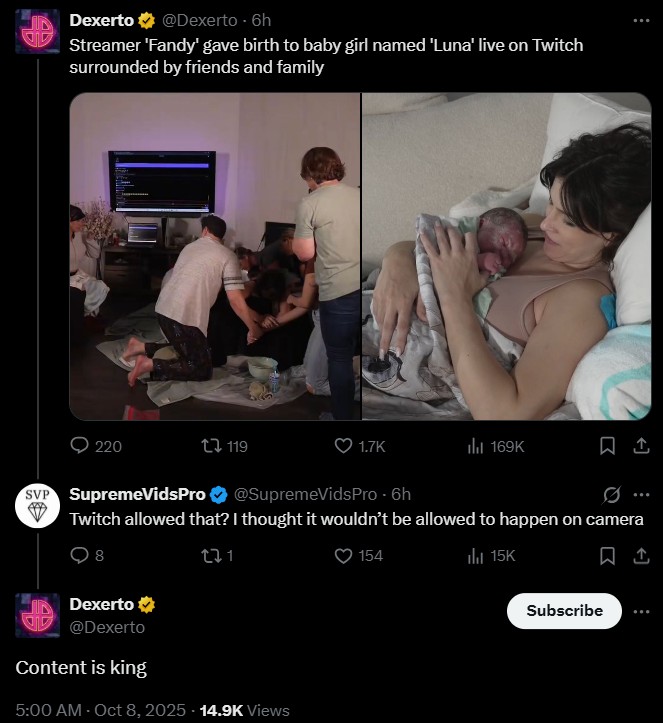Open more options on SupremeVidsPro's reply

[x=641, y=494]
